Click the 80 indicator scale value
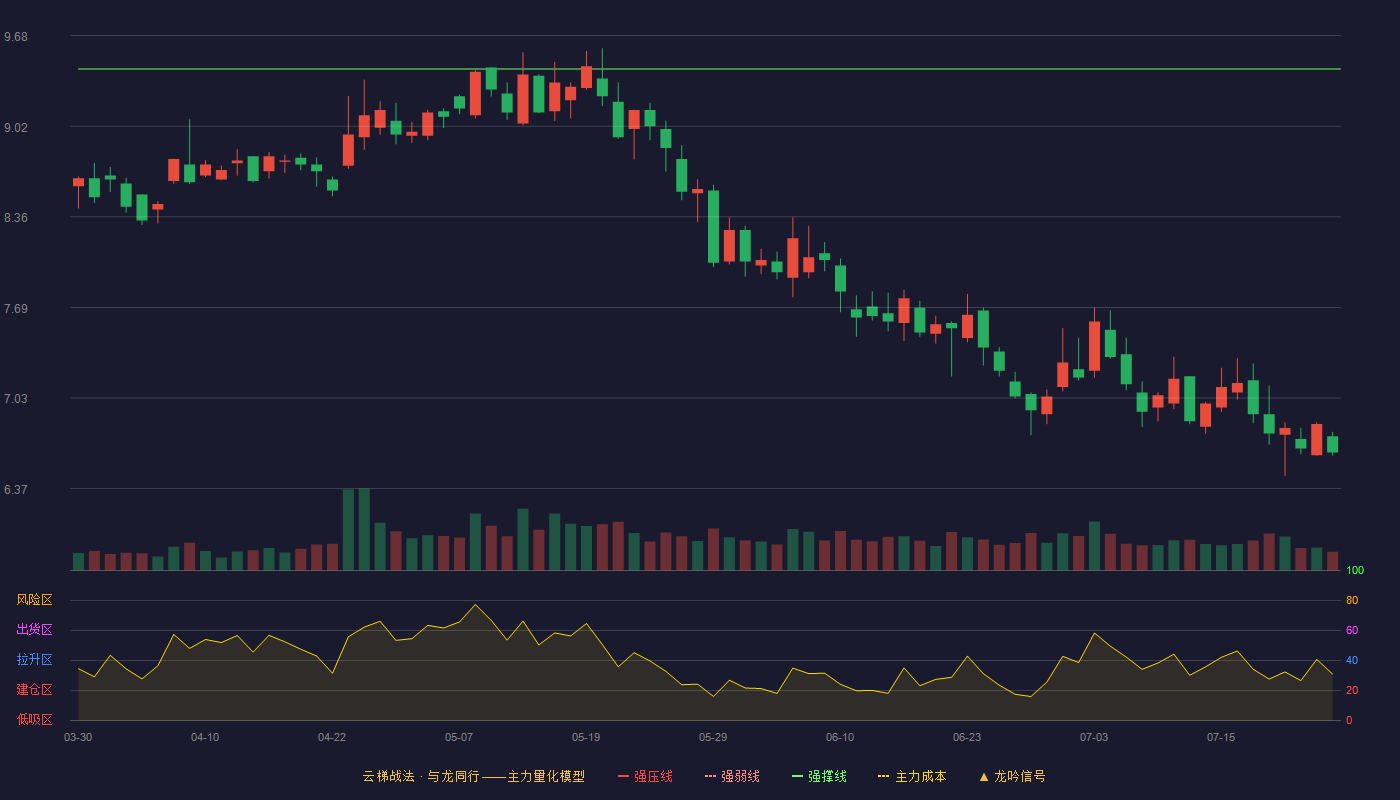Viewport: 1400px width, 800px height. [1352, 600]
